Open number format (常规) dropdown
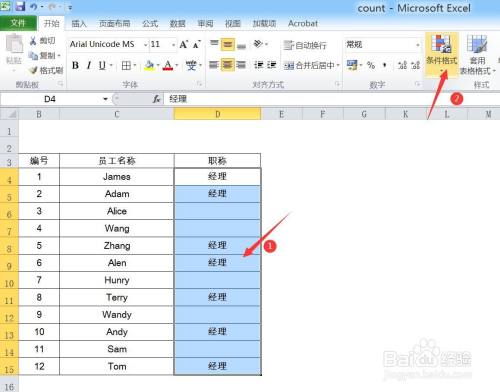Image resolution: width=500 pixels, height=392 pixels. pyautogui.click(x=418, y=44)
